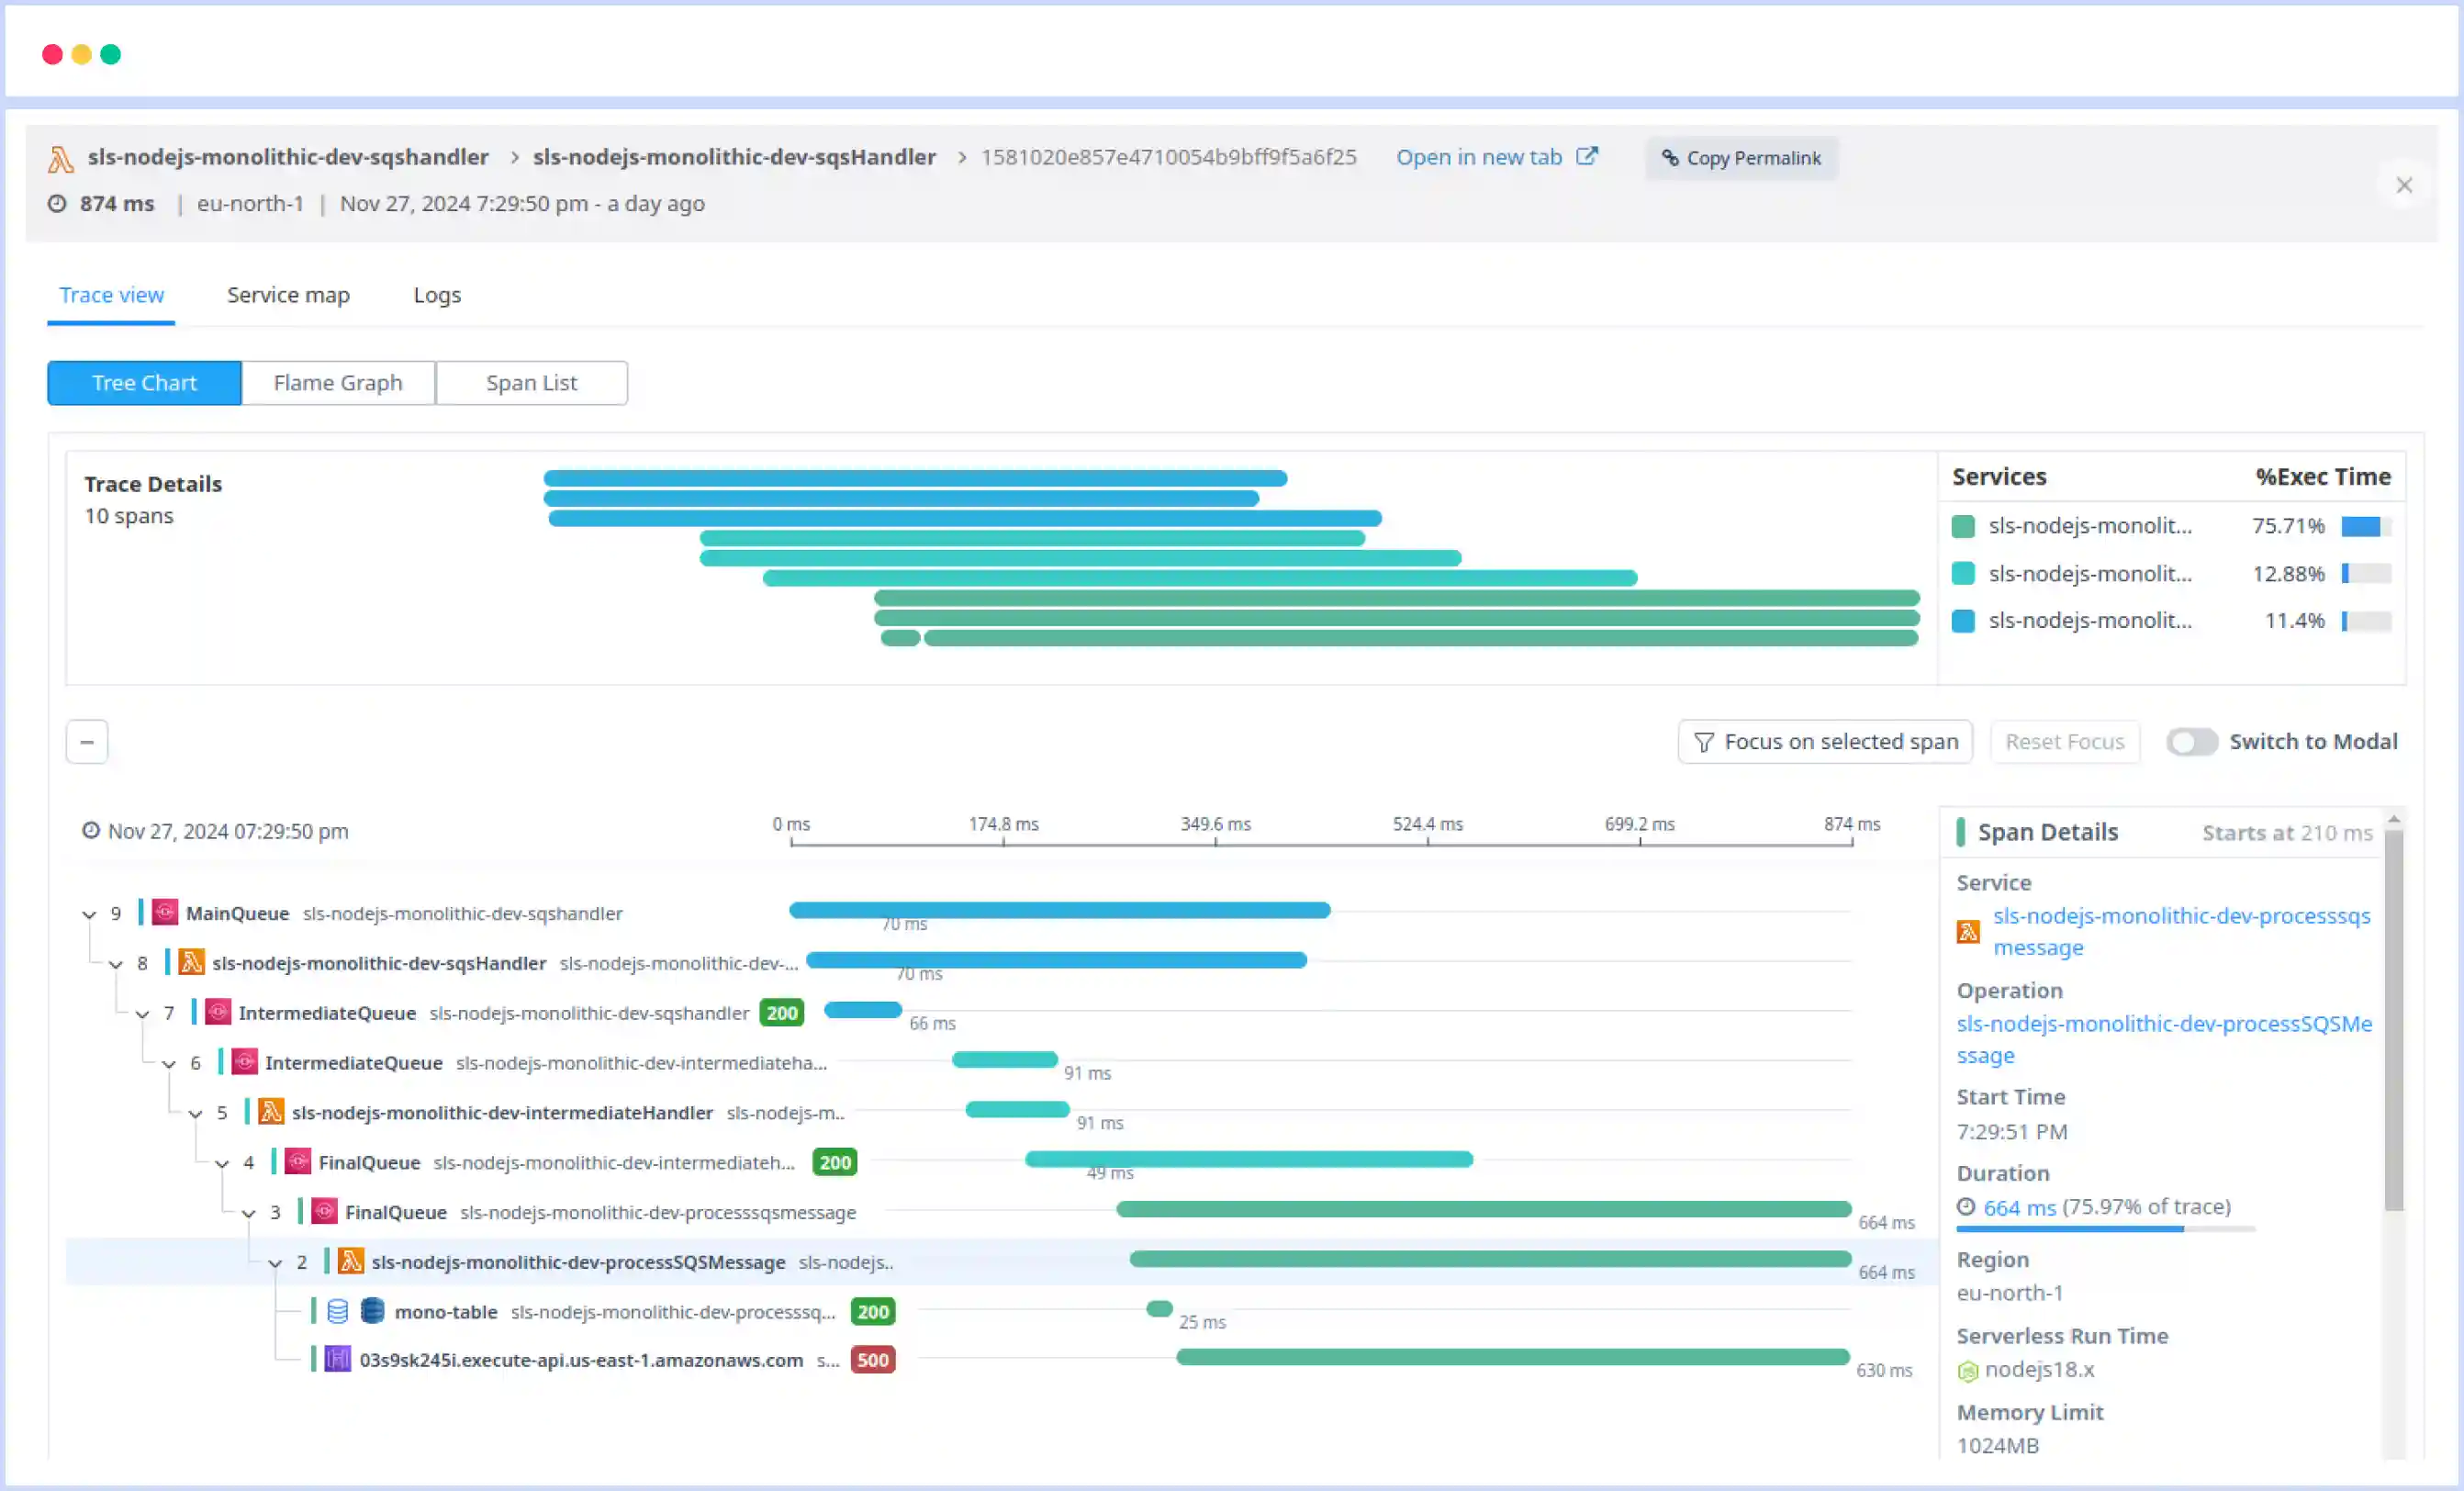Click the external link icon after Open in new tab
2464x1491 pixels.
point(1587,156)
